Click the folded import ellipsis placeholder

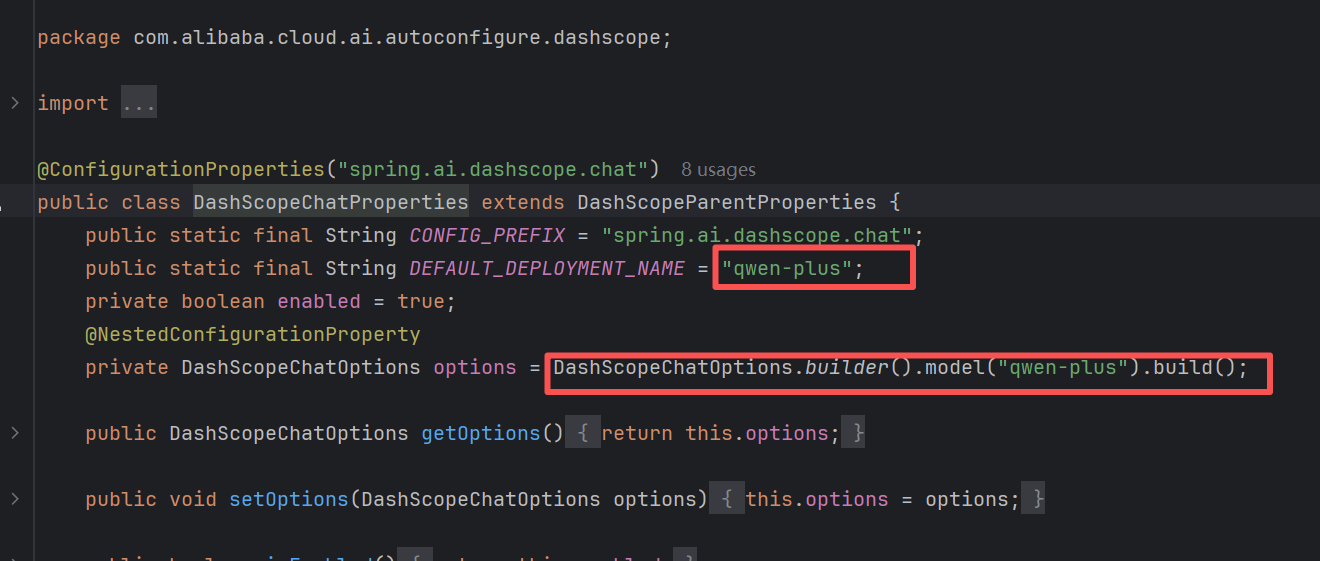pyautogui.click(x=139, y=104)
